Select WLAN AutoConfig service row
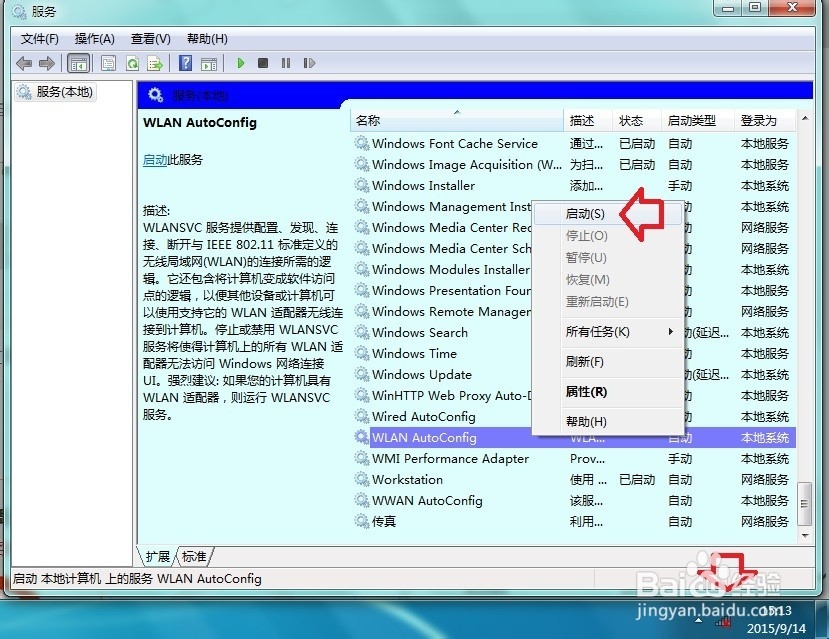This screenshot has width=829, height=639. pyautogui.click(x=574, y=438)
